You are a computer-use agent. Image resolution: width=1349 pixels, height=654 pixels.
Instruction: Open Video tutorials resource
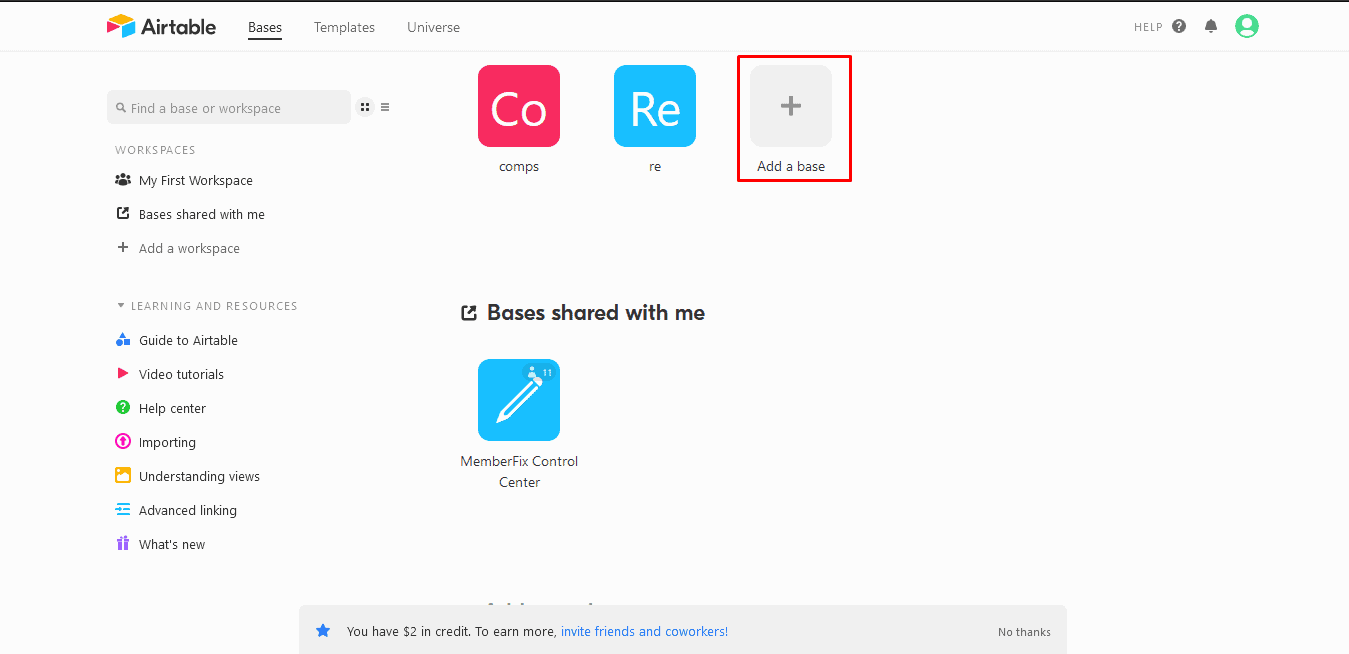(181, 375)
